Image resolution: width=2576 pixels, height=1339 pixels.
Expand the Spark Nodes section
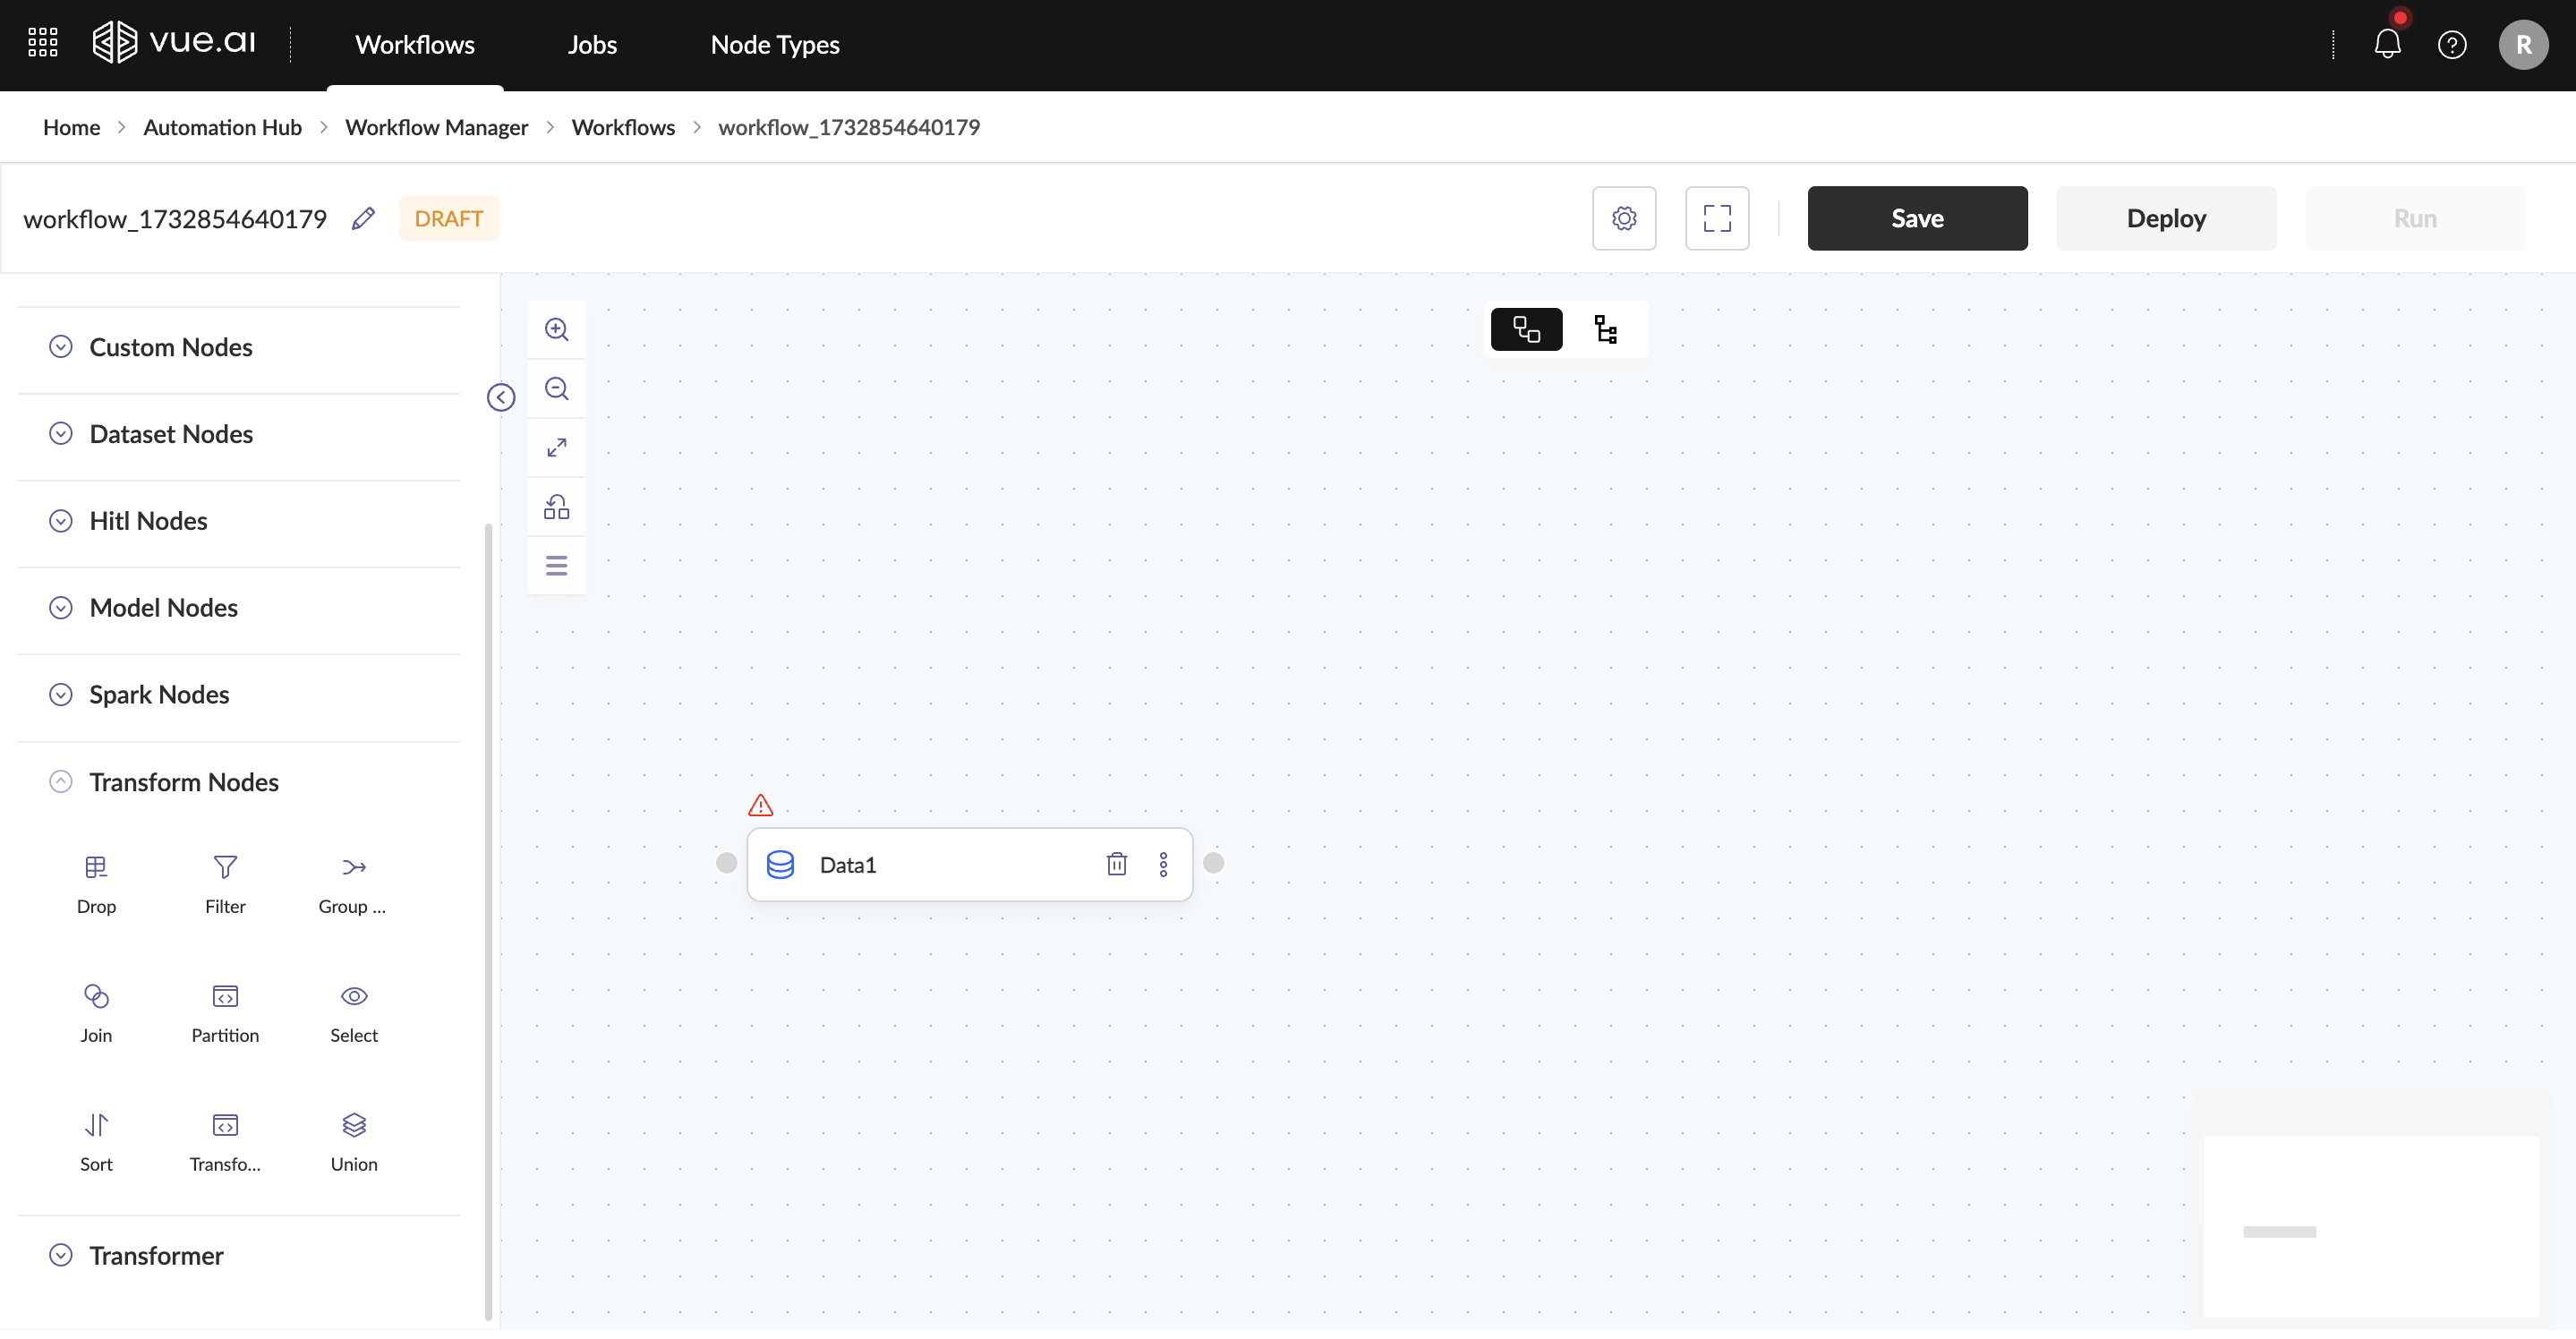point(61,694)
